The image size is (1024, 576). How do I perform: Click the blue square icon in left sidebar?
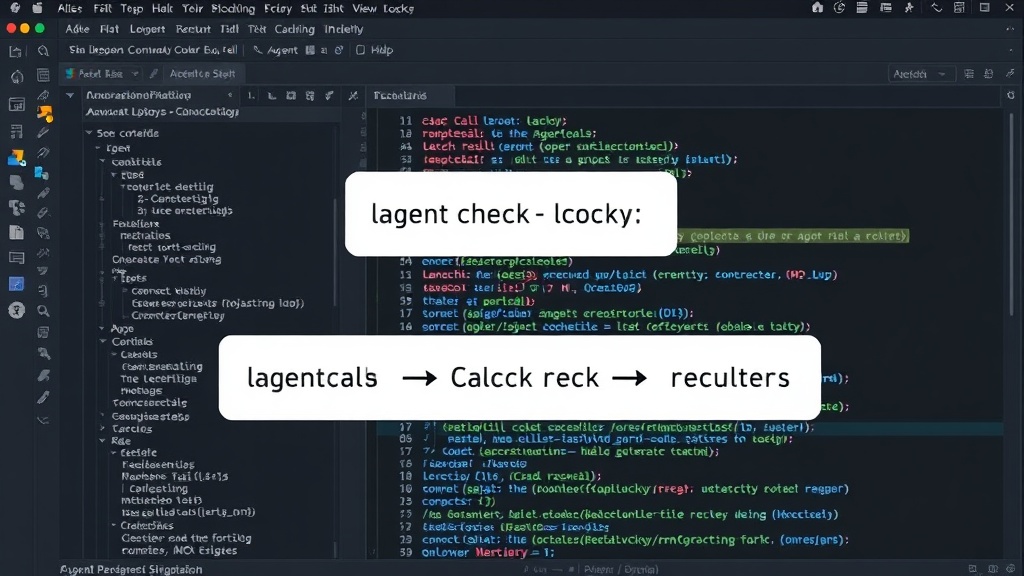(16, 284)
